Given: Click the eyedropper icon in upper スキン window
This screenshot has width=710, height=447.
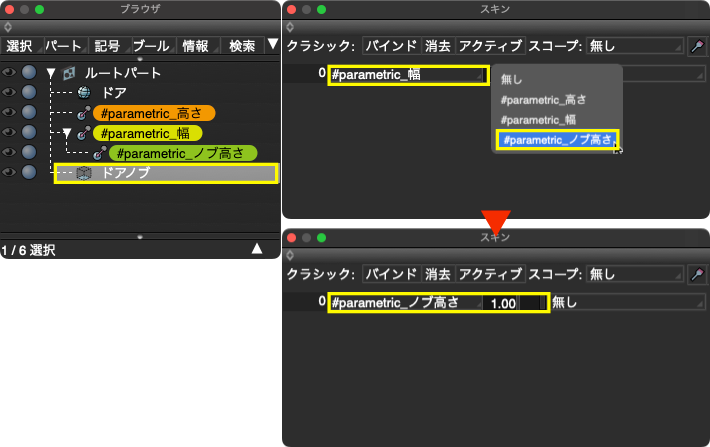Looking at the screenshot, I should [x=697, y=46].
